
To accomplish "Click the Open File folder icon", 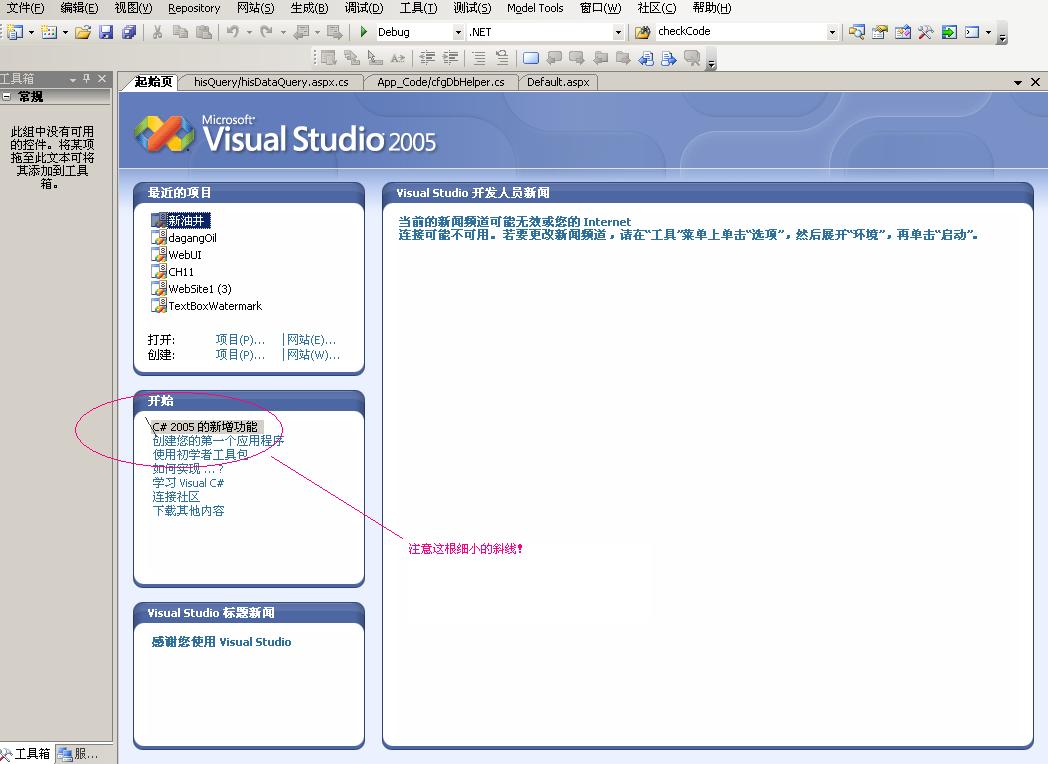I will click(83, 32).
